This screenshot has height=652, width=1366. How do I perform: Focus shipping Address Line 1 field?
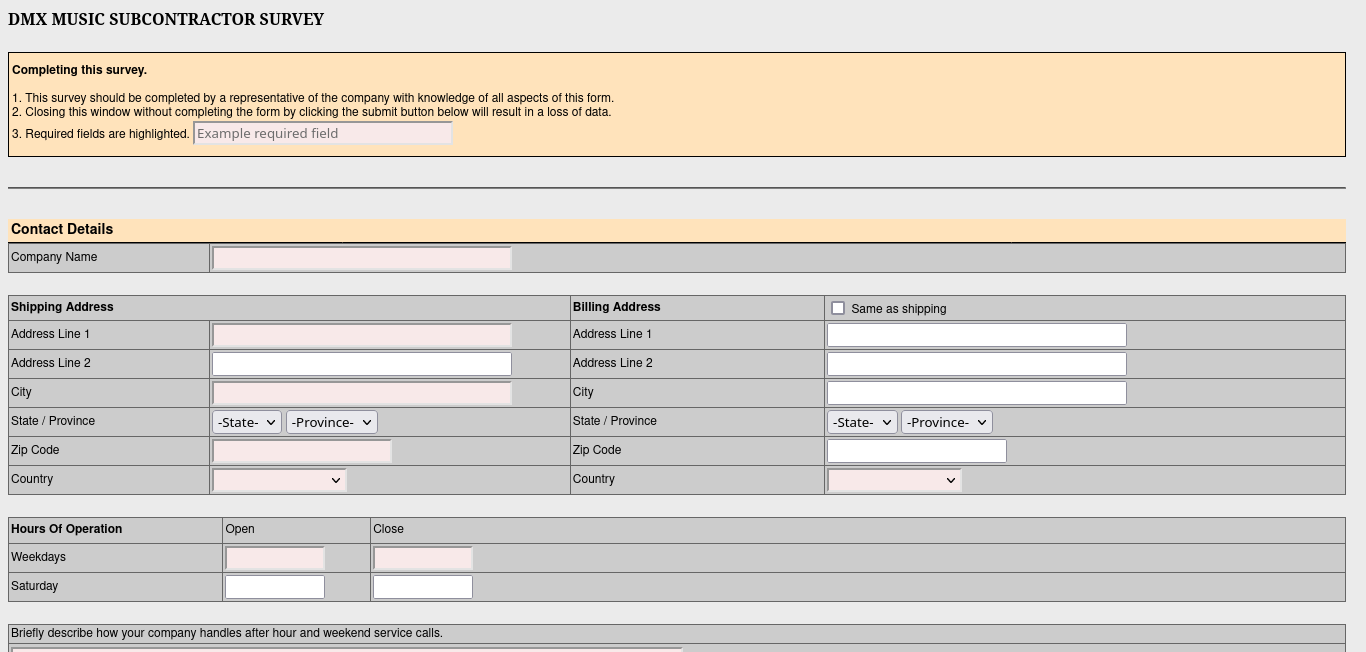click(361, 335)
